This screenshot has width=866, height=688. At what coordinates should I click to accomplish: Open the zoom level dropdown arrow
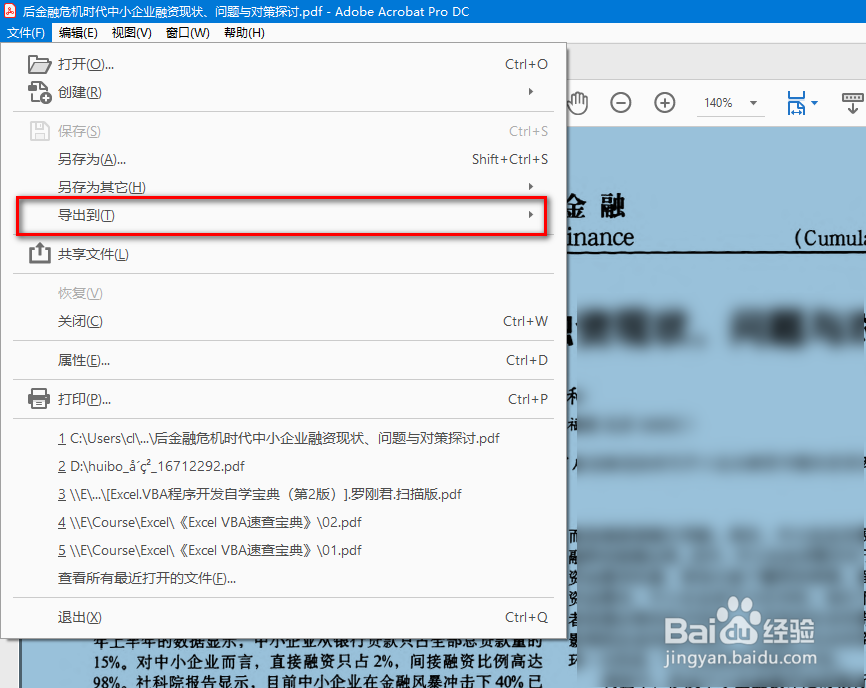tap(753, 103)
